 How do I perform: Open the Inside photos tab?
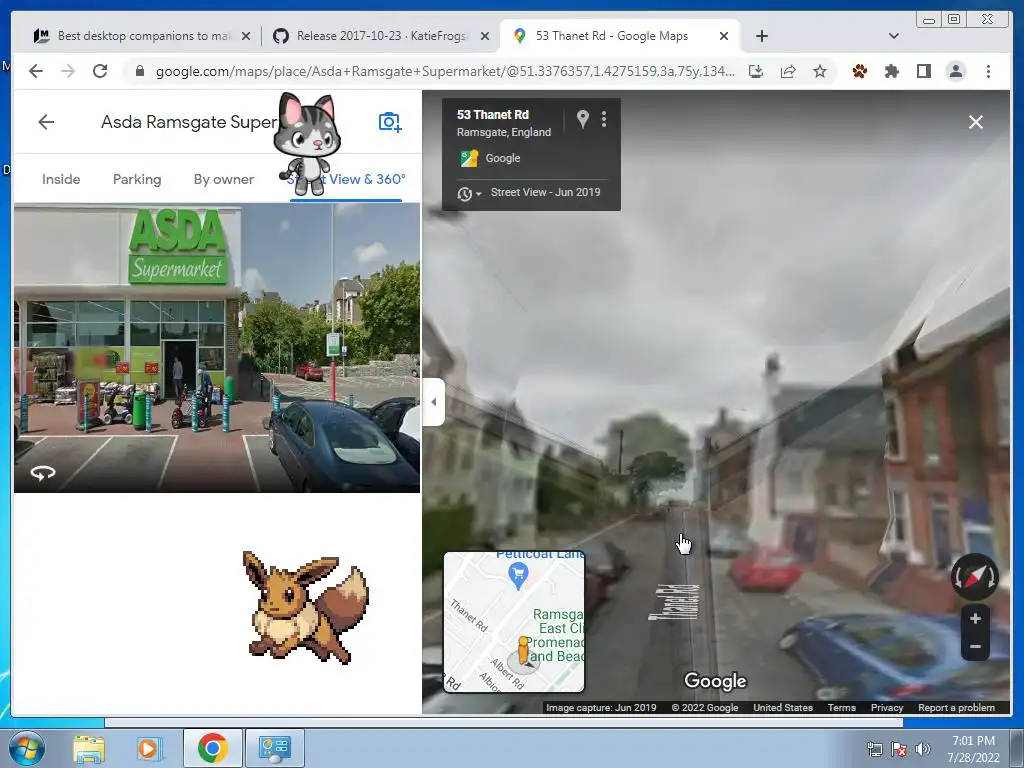(61, 179)
